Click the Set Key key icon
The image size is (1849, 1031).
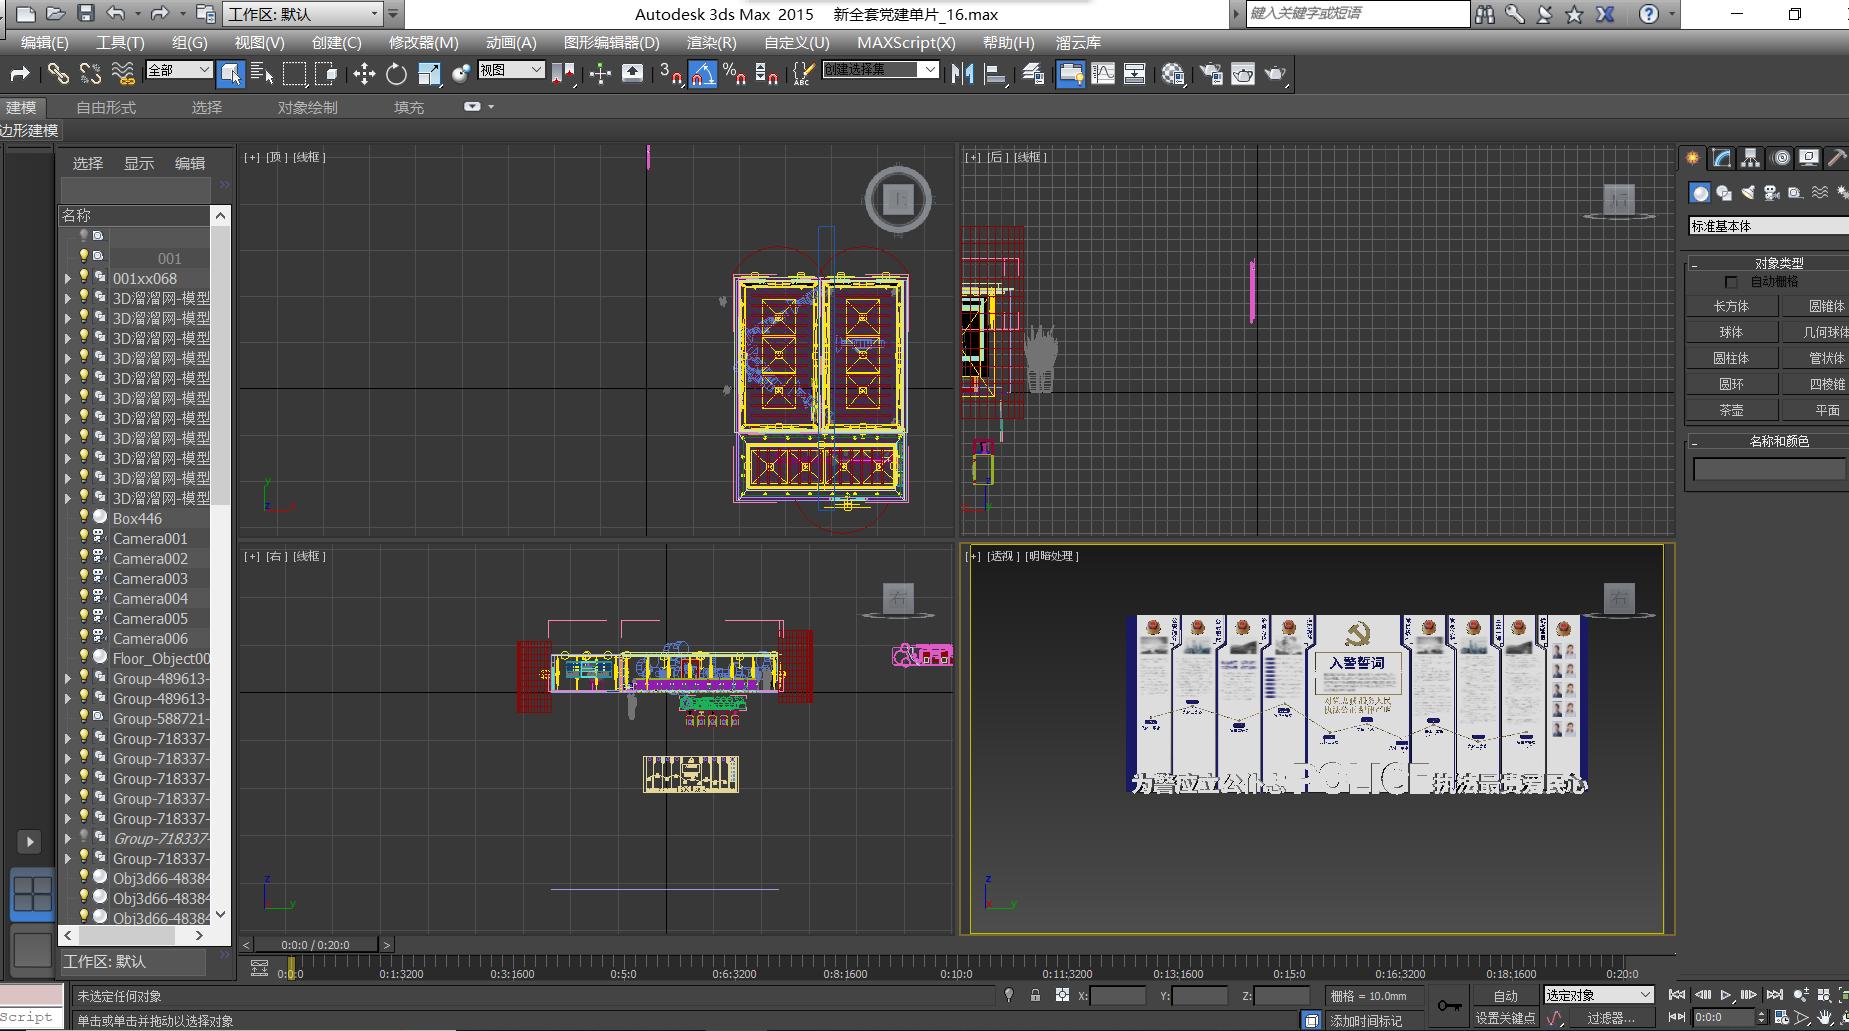click(x=1448, y=1005)
